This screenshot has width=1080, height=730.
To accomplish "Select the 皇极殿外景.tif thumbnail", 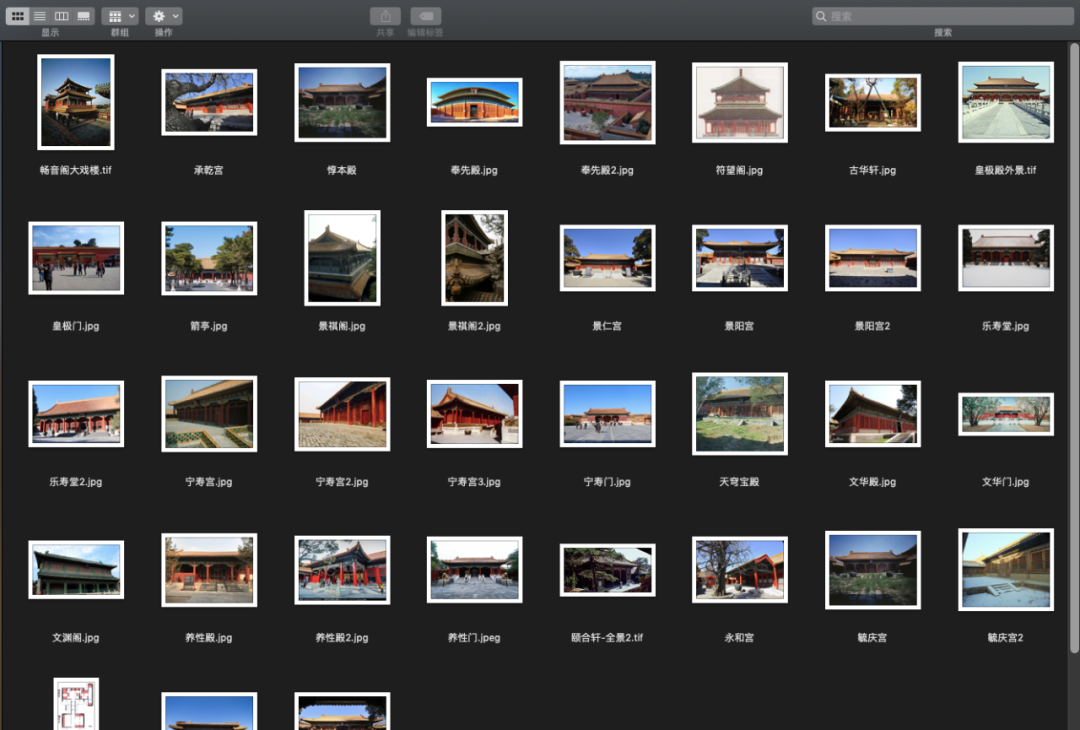I will tap(1006, 102).
